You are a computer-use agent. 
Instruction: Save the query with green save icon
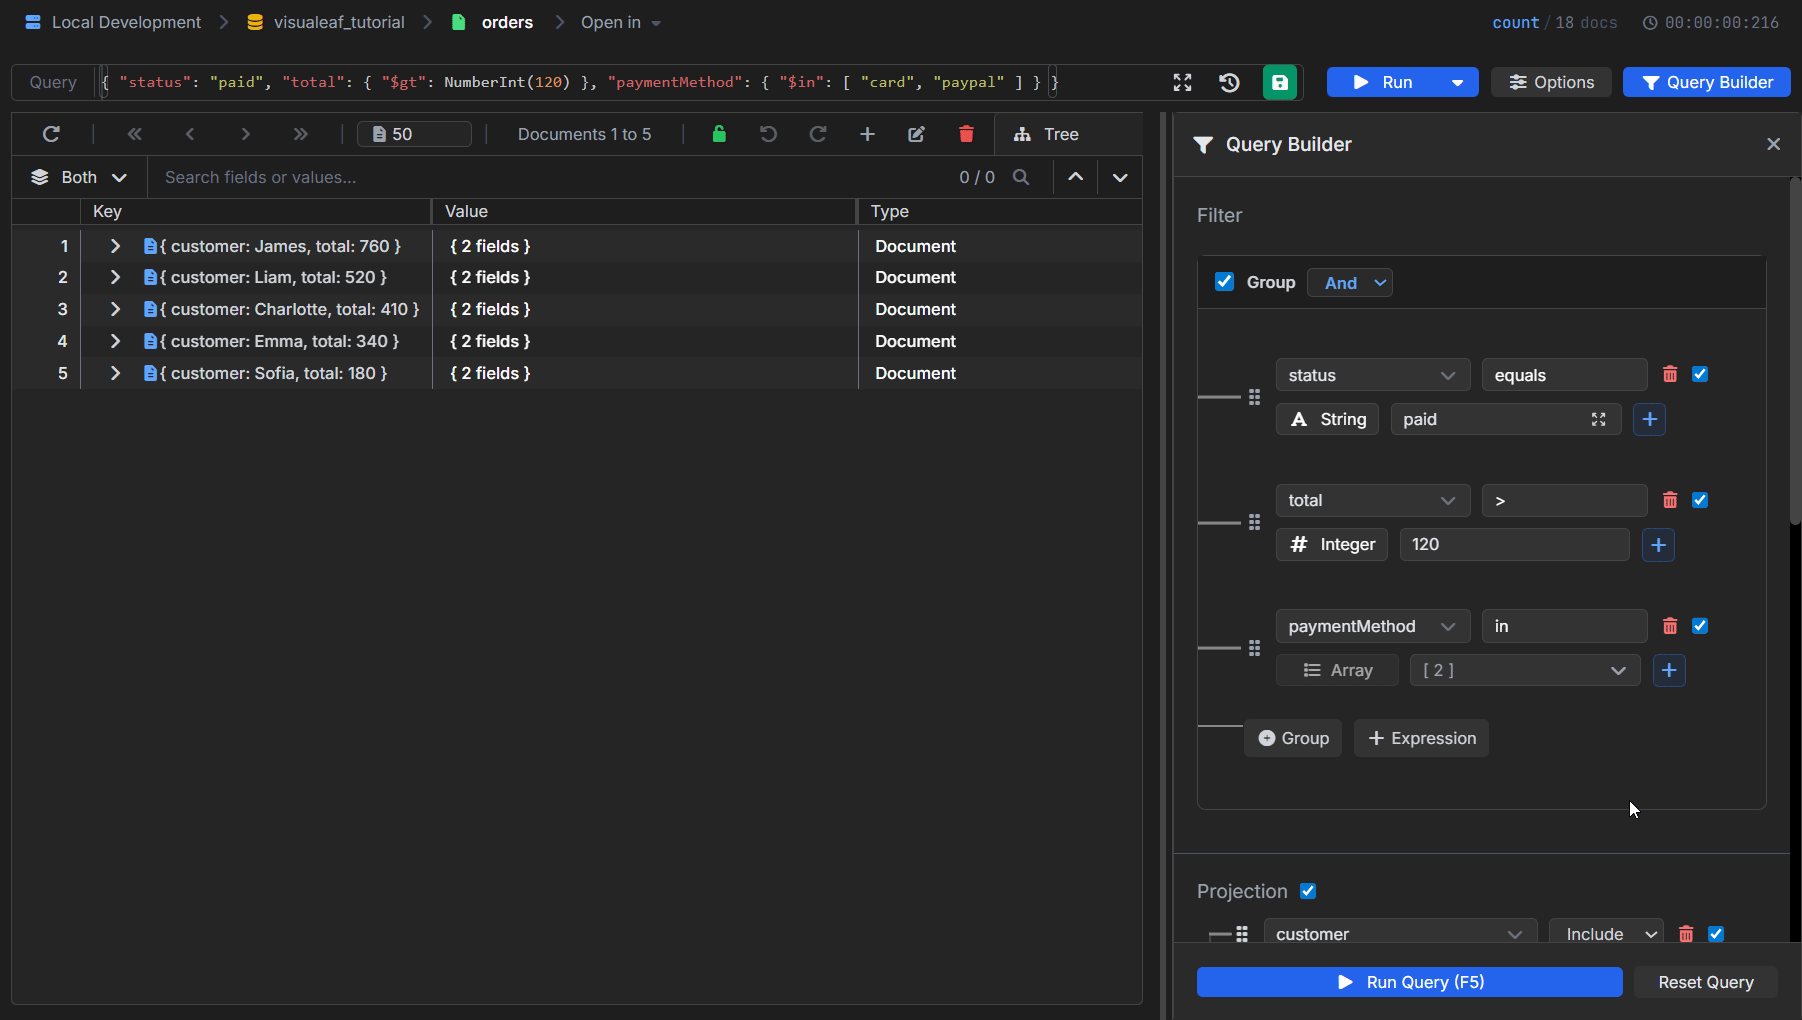coord(1280,83)
